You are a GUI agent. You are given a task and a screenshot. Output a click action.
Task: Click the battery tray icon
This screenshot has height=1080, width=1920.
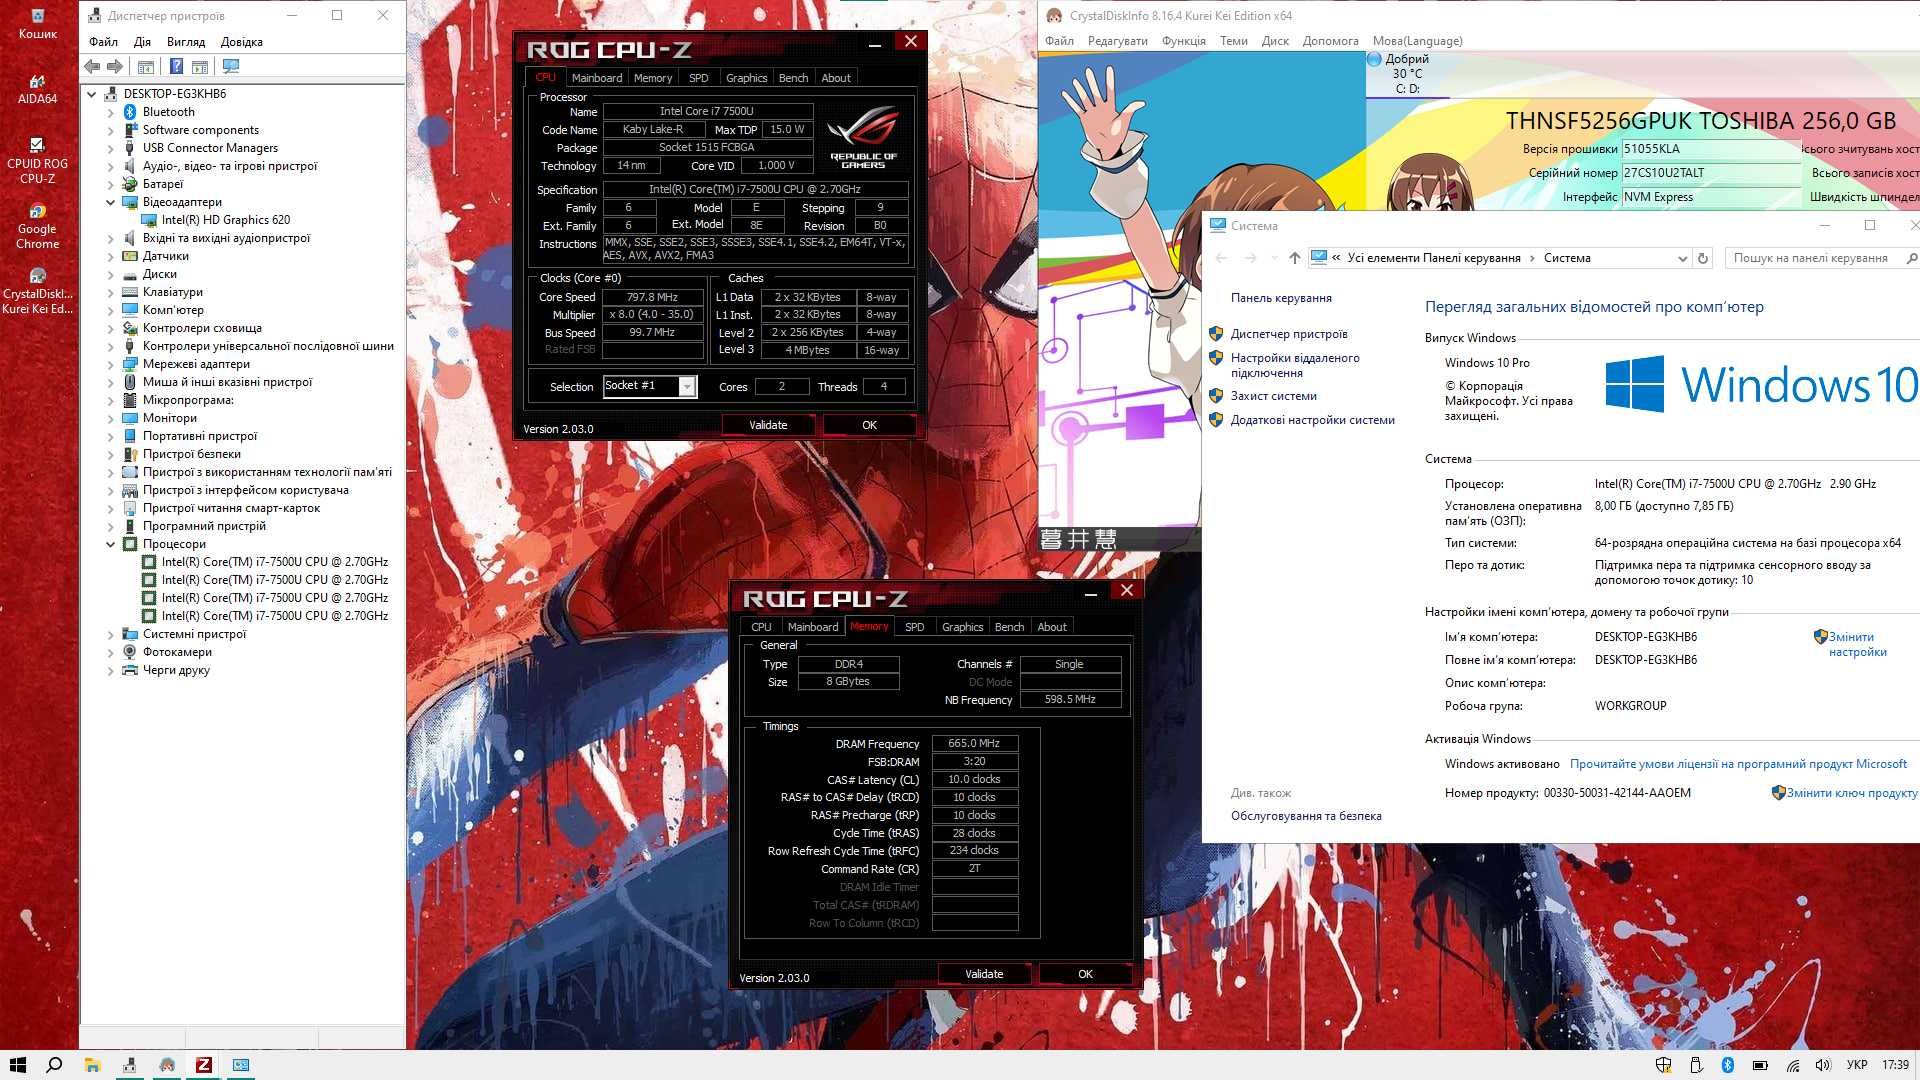pos(1760,1065)
